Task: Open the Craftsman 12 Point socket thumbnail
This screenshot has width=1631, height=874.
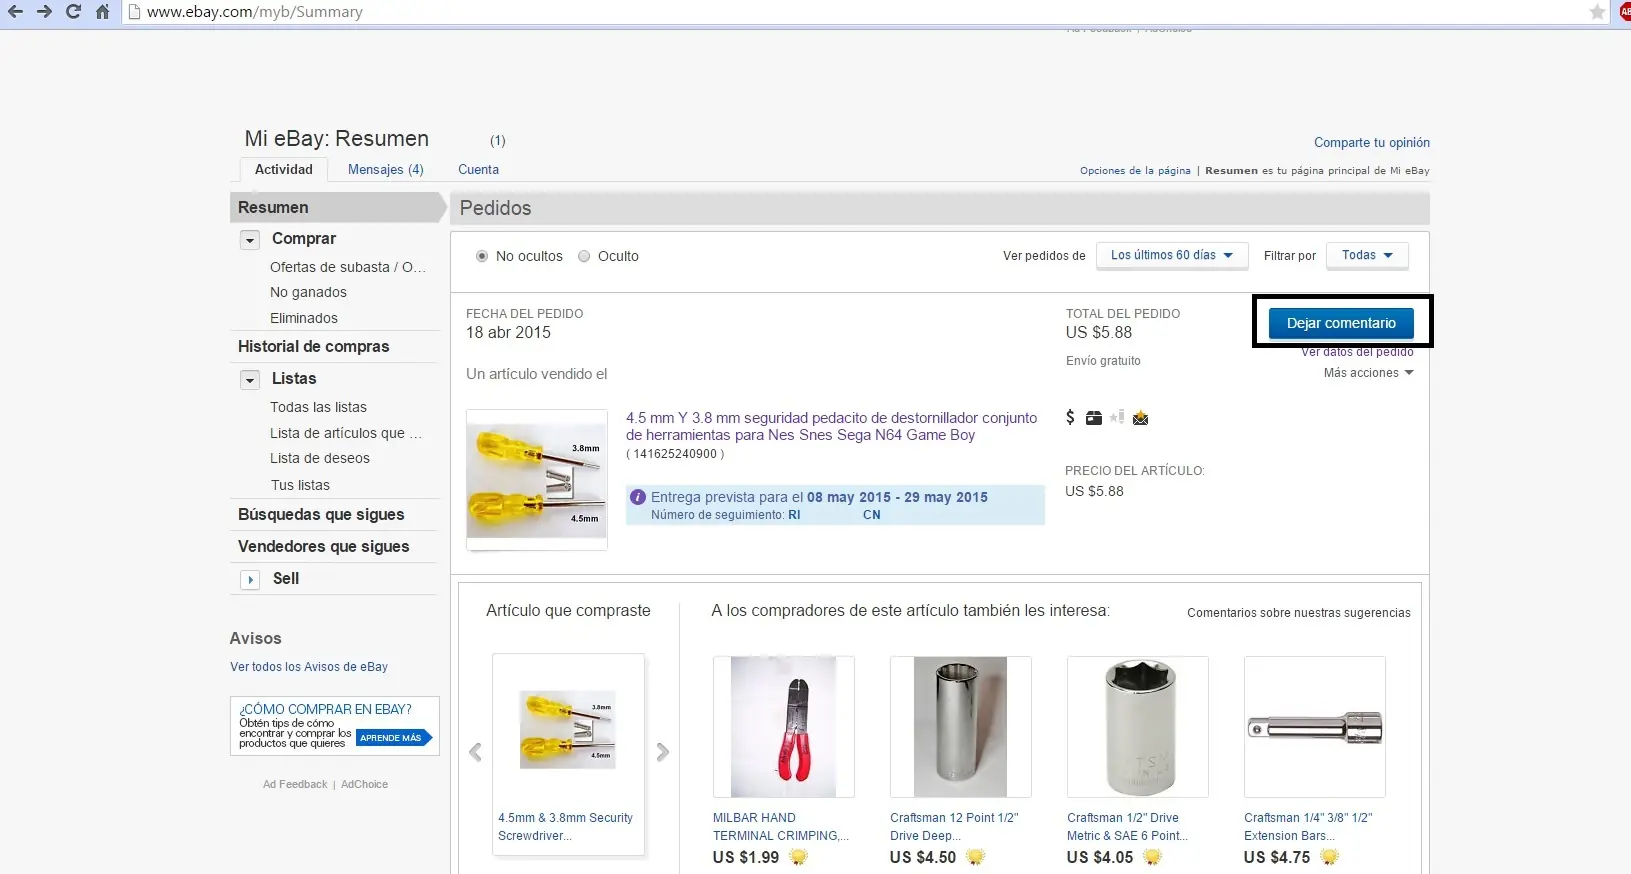Action: (961, 727)
